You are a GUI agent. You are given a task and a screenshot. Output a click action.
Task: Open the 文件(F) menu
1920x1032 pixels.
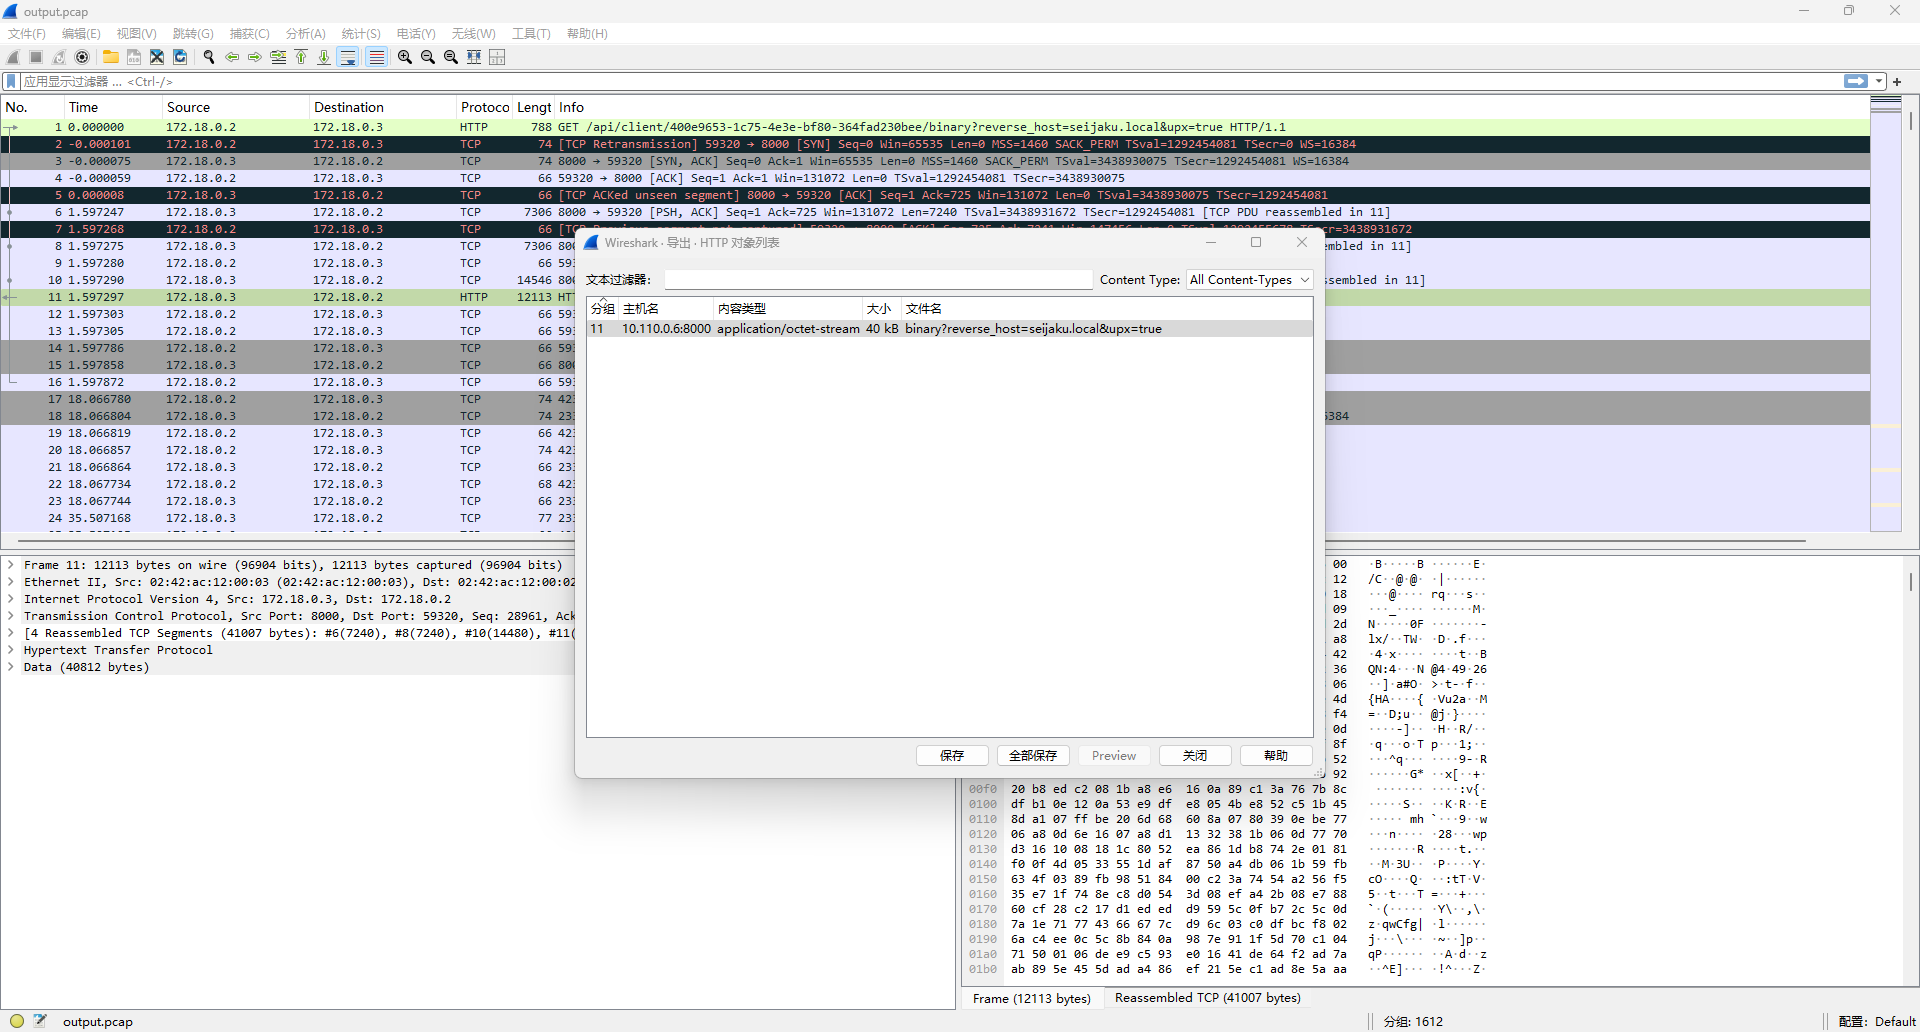pos(27,34)
